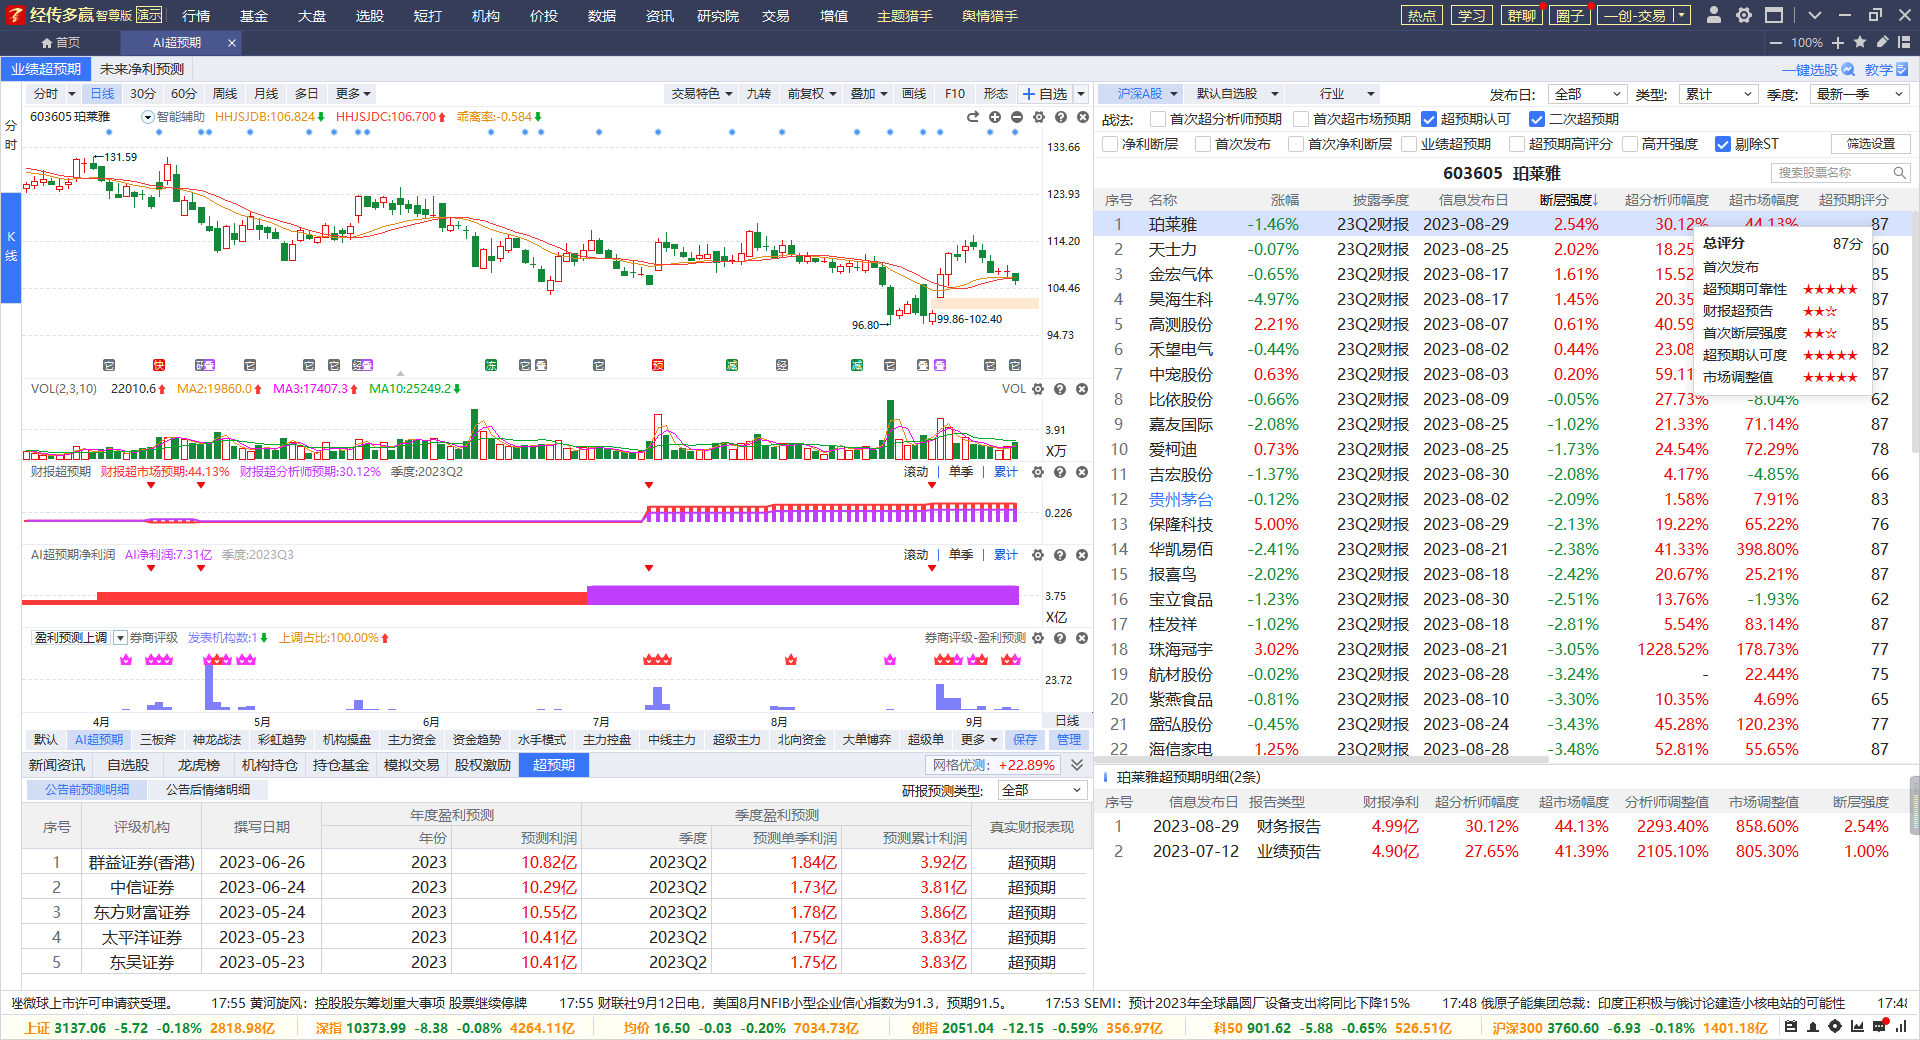The width and height of the screenshot is (1920, 1040).
Task: Toggle 首次发布 checkbox in strategy filters
Action: (1203, 144)
